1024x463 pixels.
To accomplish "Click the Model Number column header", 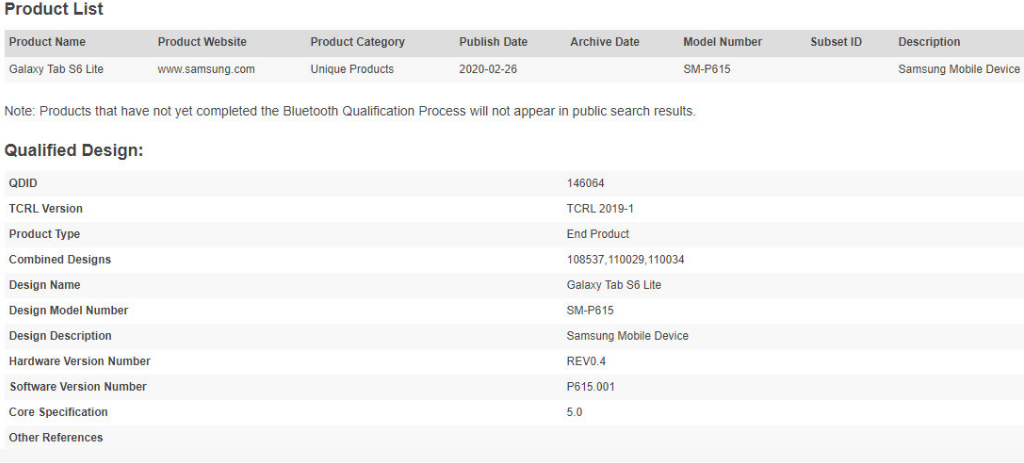I will 722,42.
